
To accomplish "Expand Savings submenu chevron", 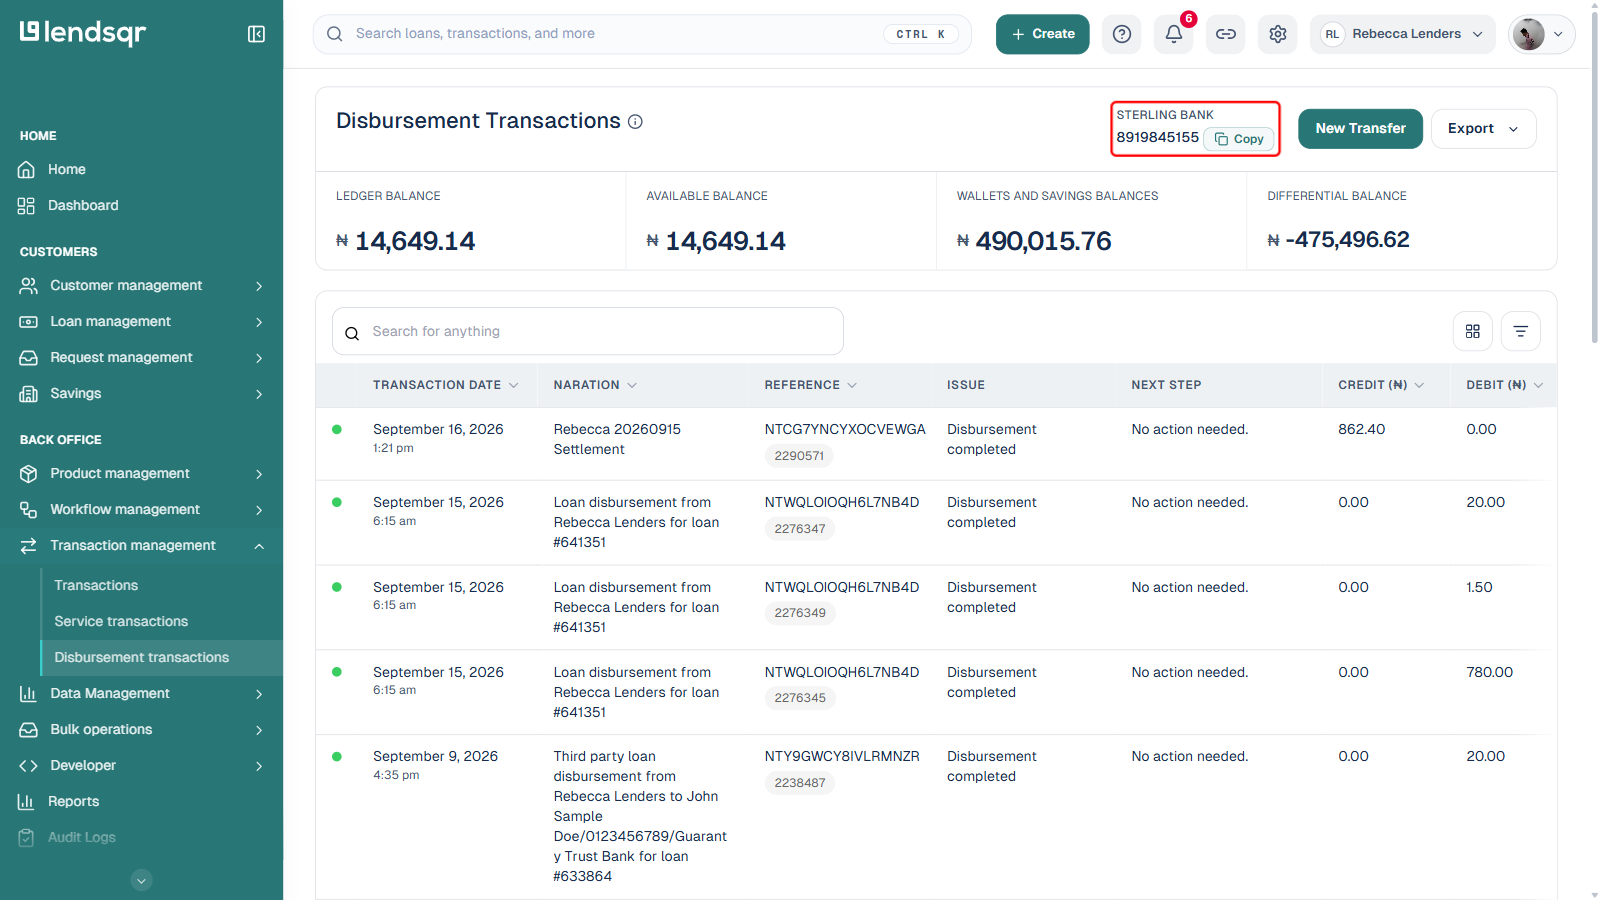I will pyautogui.click(x=259, y=394).
